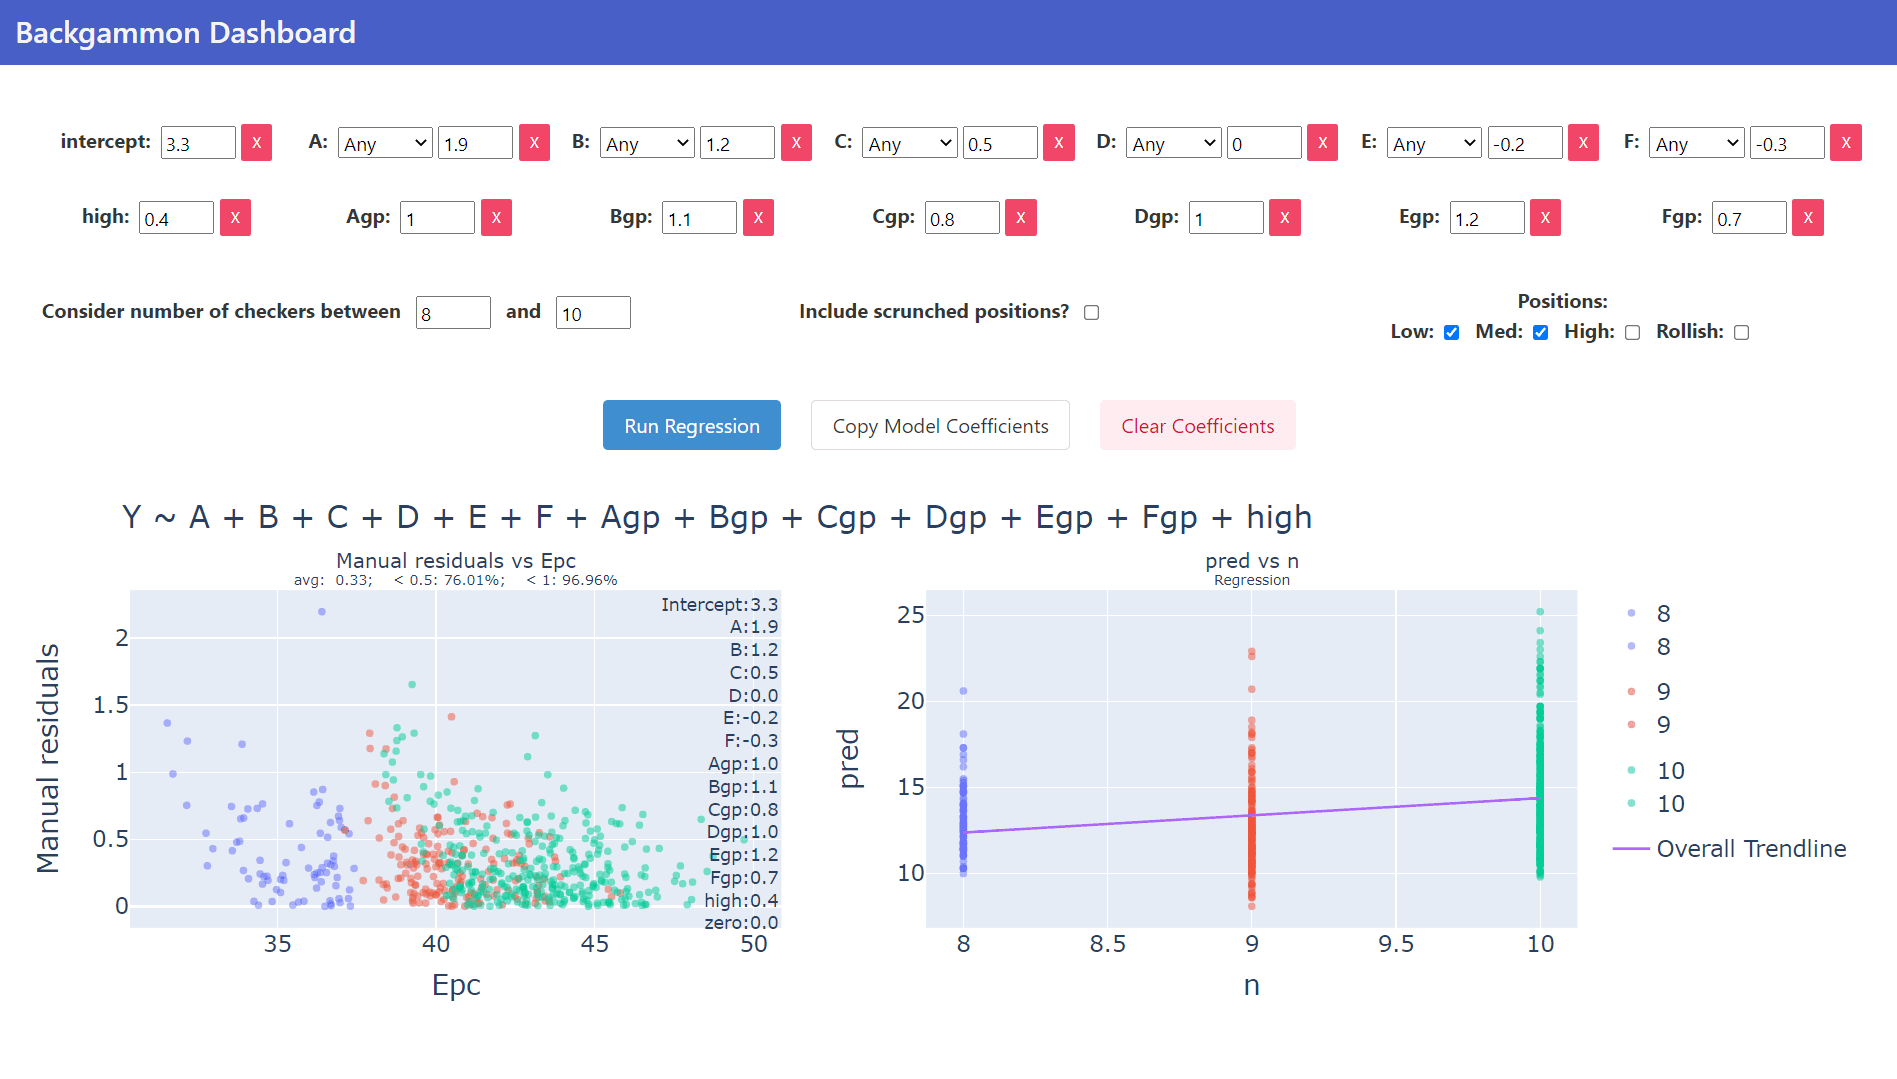Open the B variable Any dropdown
Viewport: 1897px width, 1079px height.
(x=647, y=143)
